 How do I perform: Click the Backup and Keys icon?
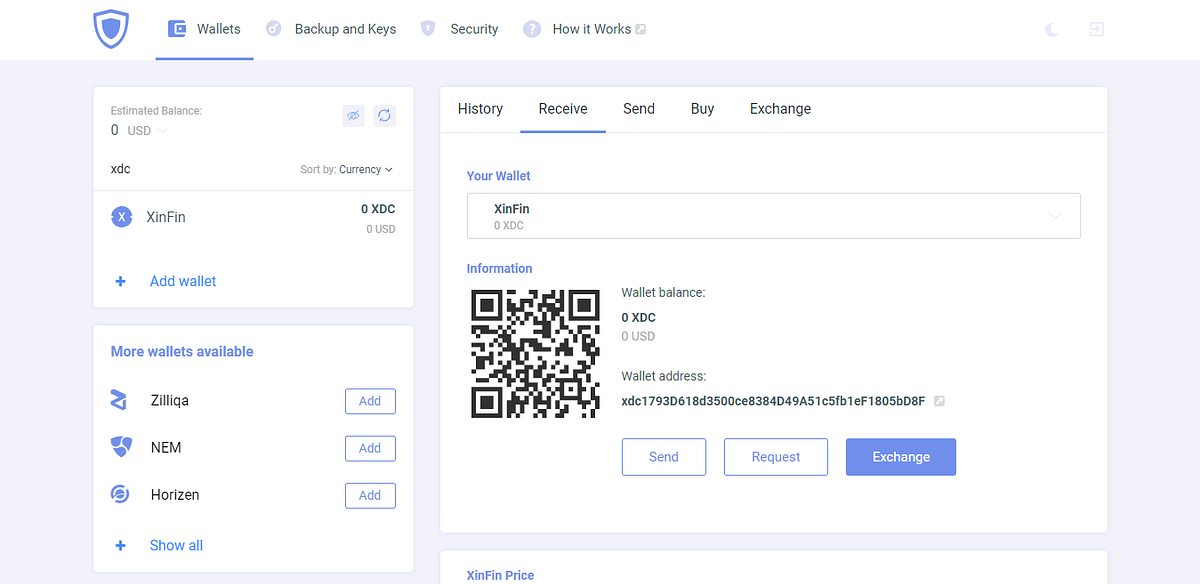point(274,29)
